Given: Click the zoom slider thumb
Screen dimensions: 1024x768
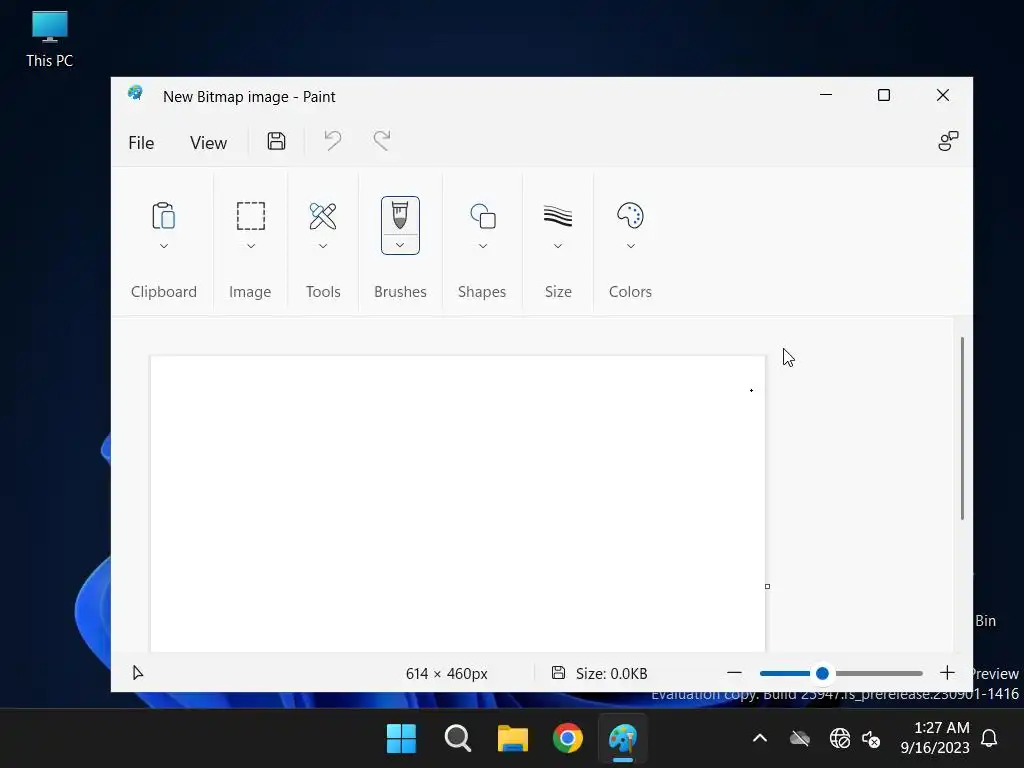Looking at the screenshot, I should (x=822, y=673).
